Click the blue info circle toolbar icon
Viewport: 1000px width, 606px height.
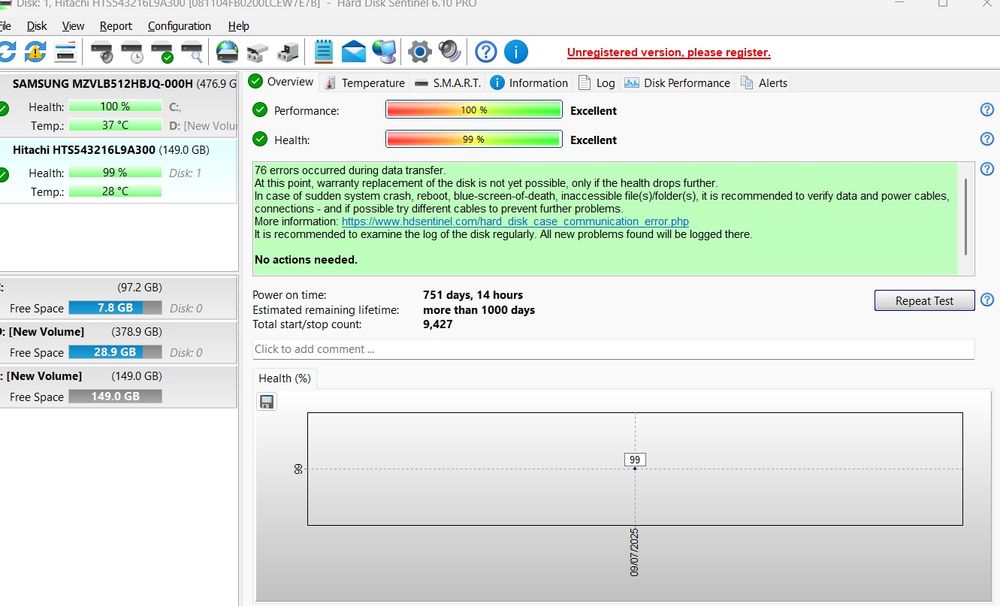pyautogui.click(x=516, y=52)
